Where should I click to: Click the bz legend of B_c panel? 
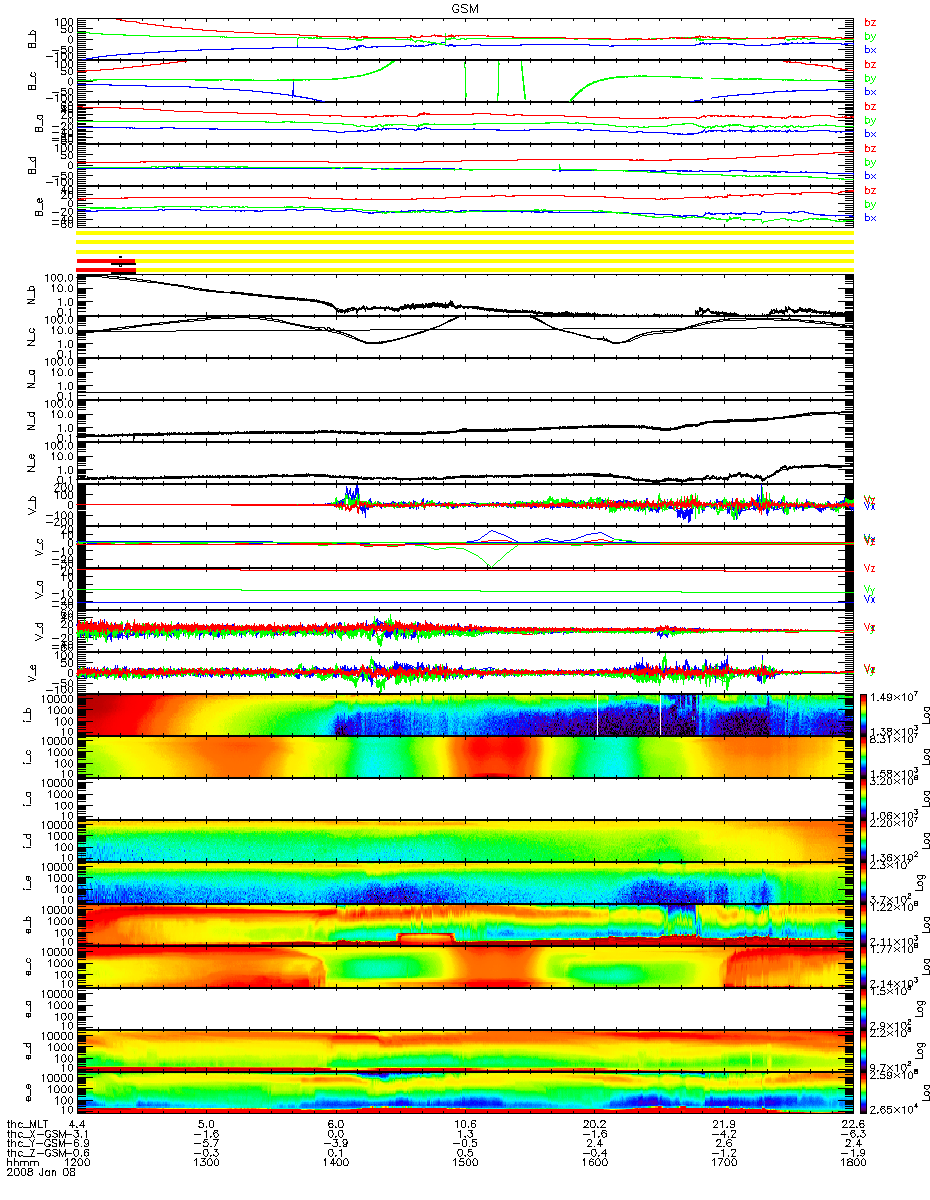(870, 65)
